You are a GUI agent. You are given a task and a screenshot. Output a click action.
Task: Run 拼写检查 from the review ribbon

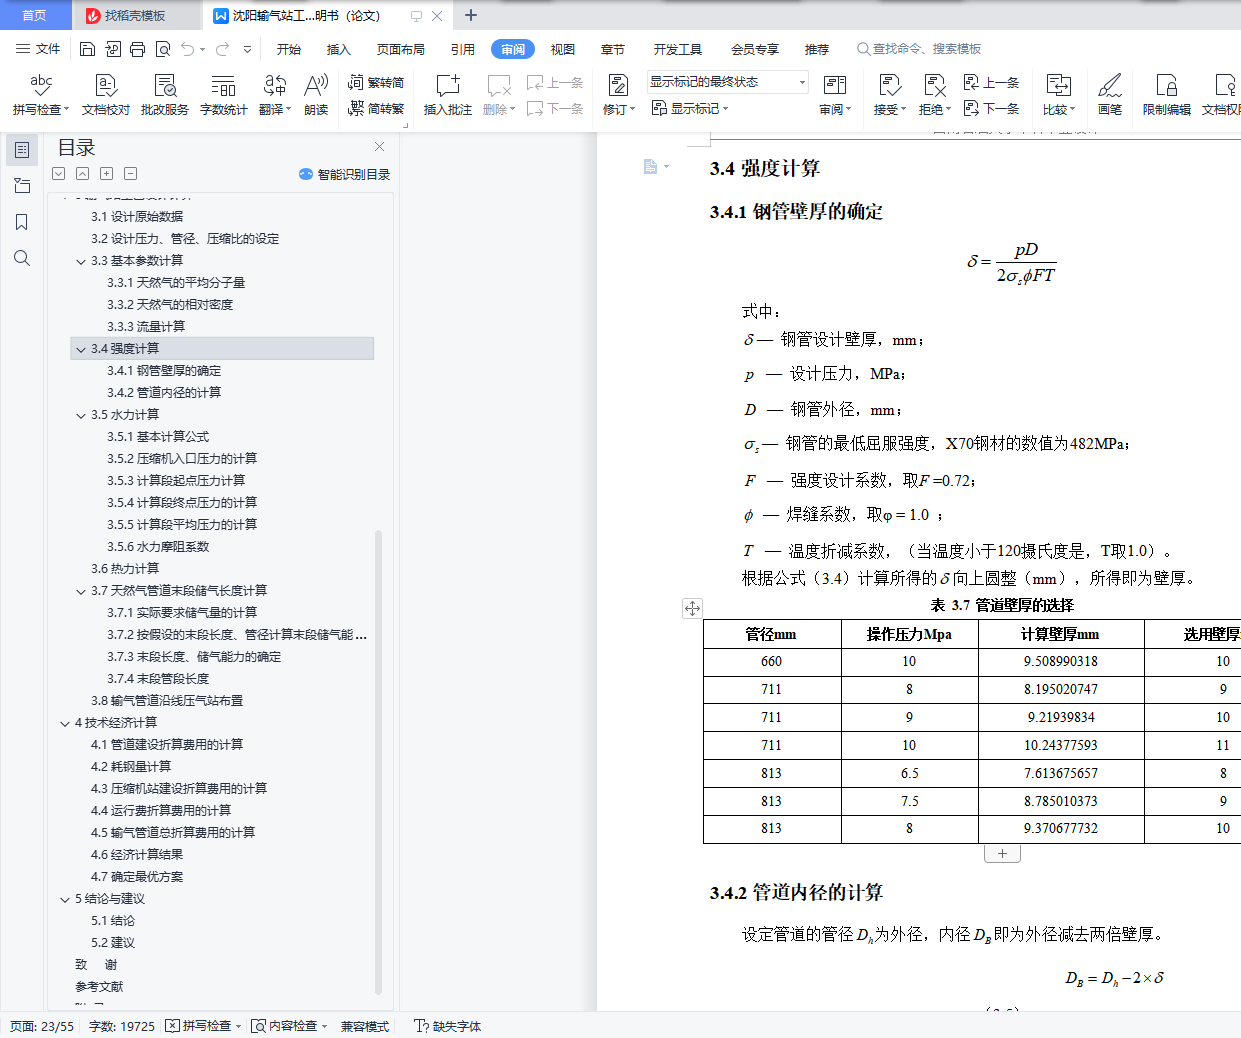click(x=41, y=95)
